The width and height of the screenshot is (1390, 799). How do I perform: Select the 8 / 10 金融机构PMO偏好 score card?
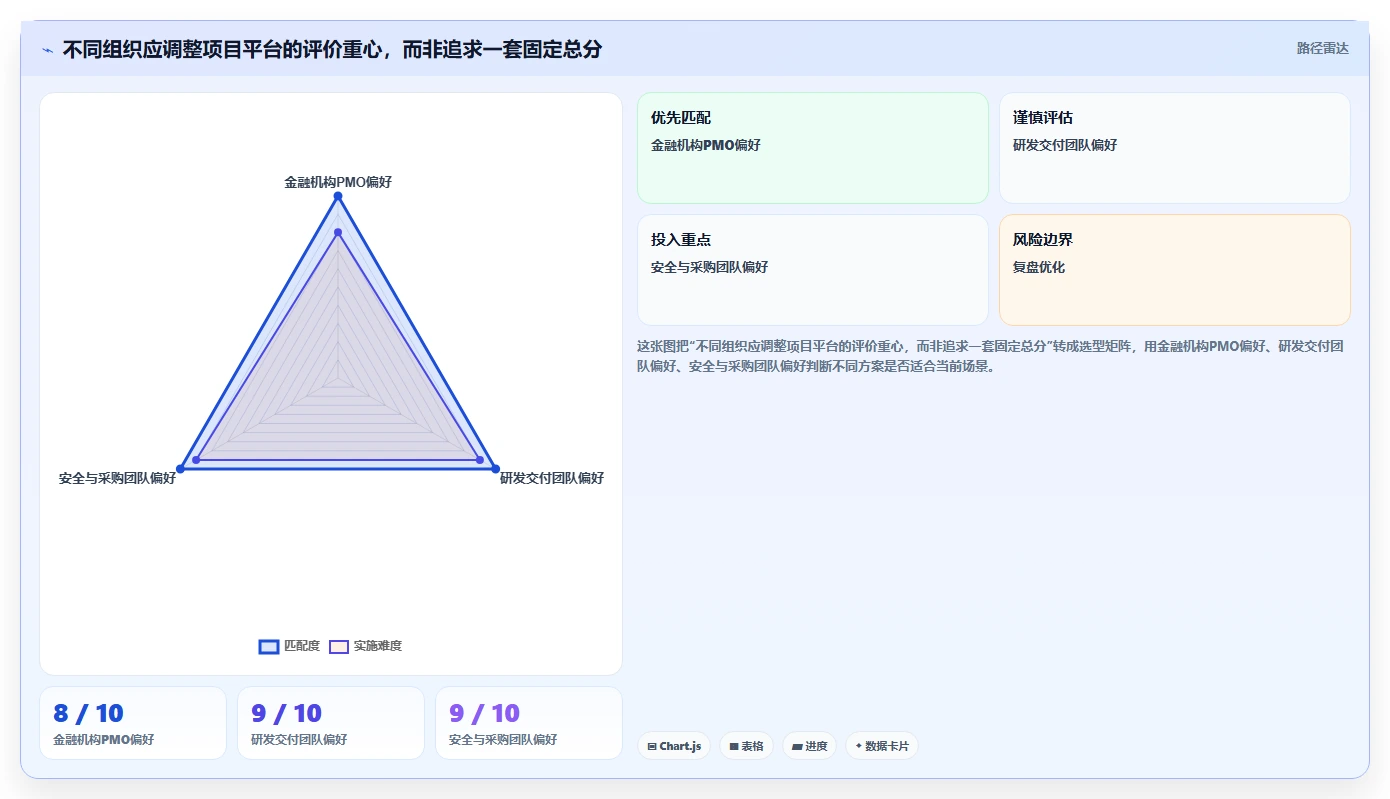pyautogui.click(x=133, y=723)
